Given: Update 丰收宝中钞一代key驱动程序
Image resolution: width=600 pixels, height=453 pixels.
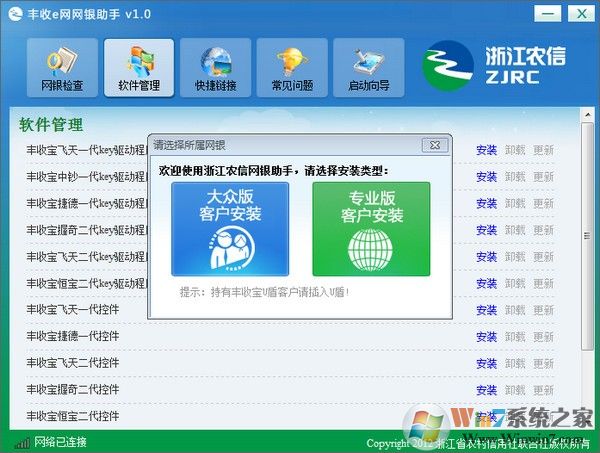Looking at the screenshot, I should click(543, 177).
